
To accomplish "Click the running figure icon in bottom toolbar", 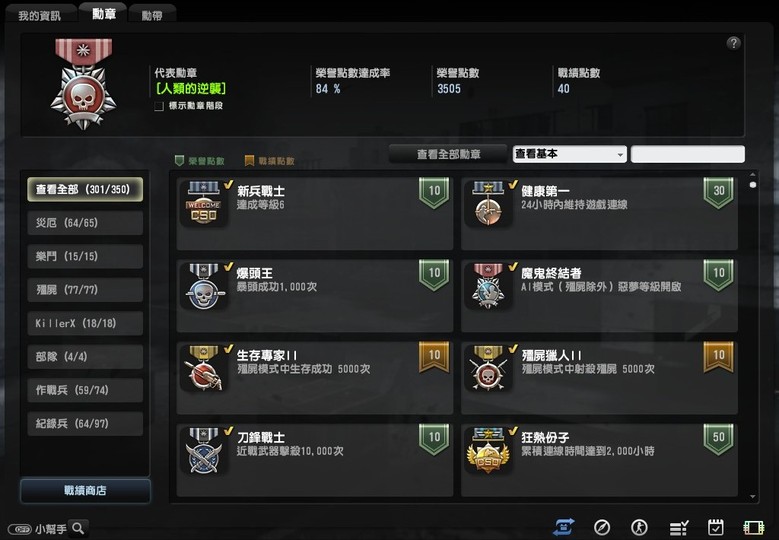I will pyautogui.click(x=639, y=527).
